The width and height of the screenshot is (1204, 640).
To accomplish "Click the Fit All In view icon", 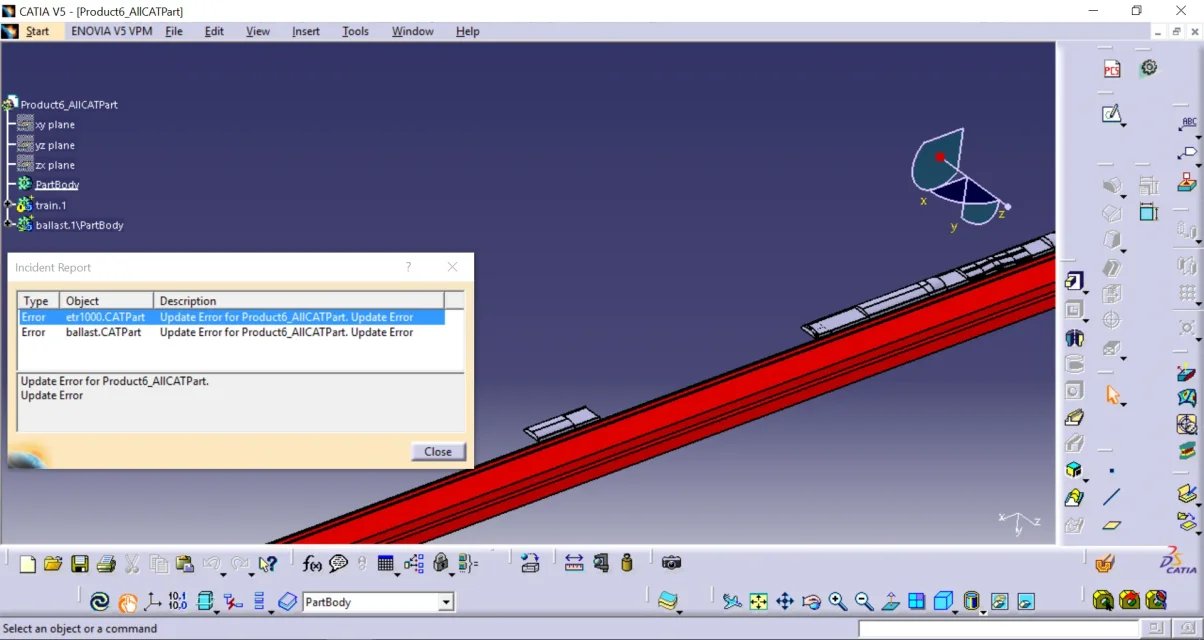I will (x=759, y=602).
